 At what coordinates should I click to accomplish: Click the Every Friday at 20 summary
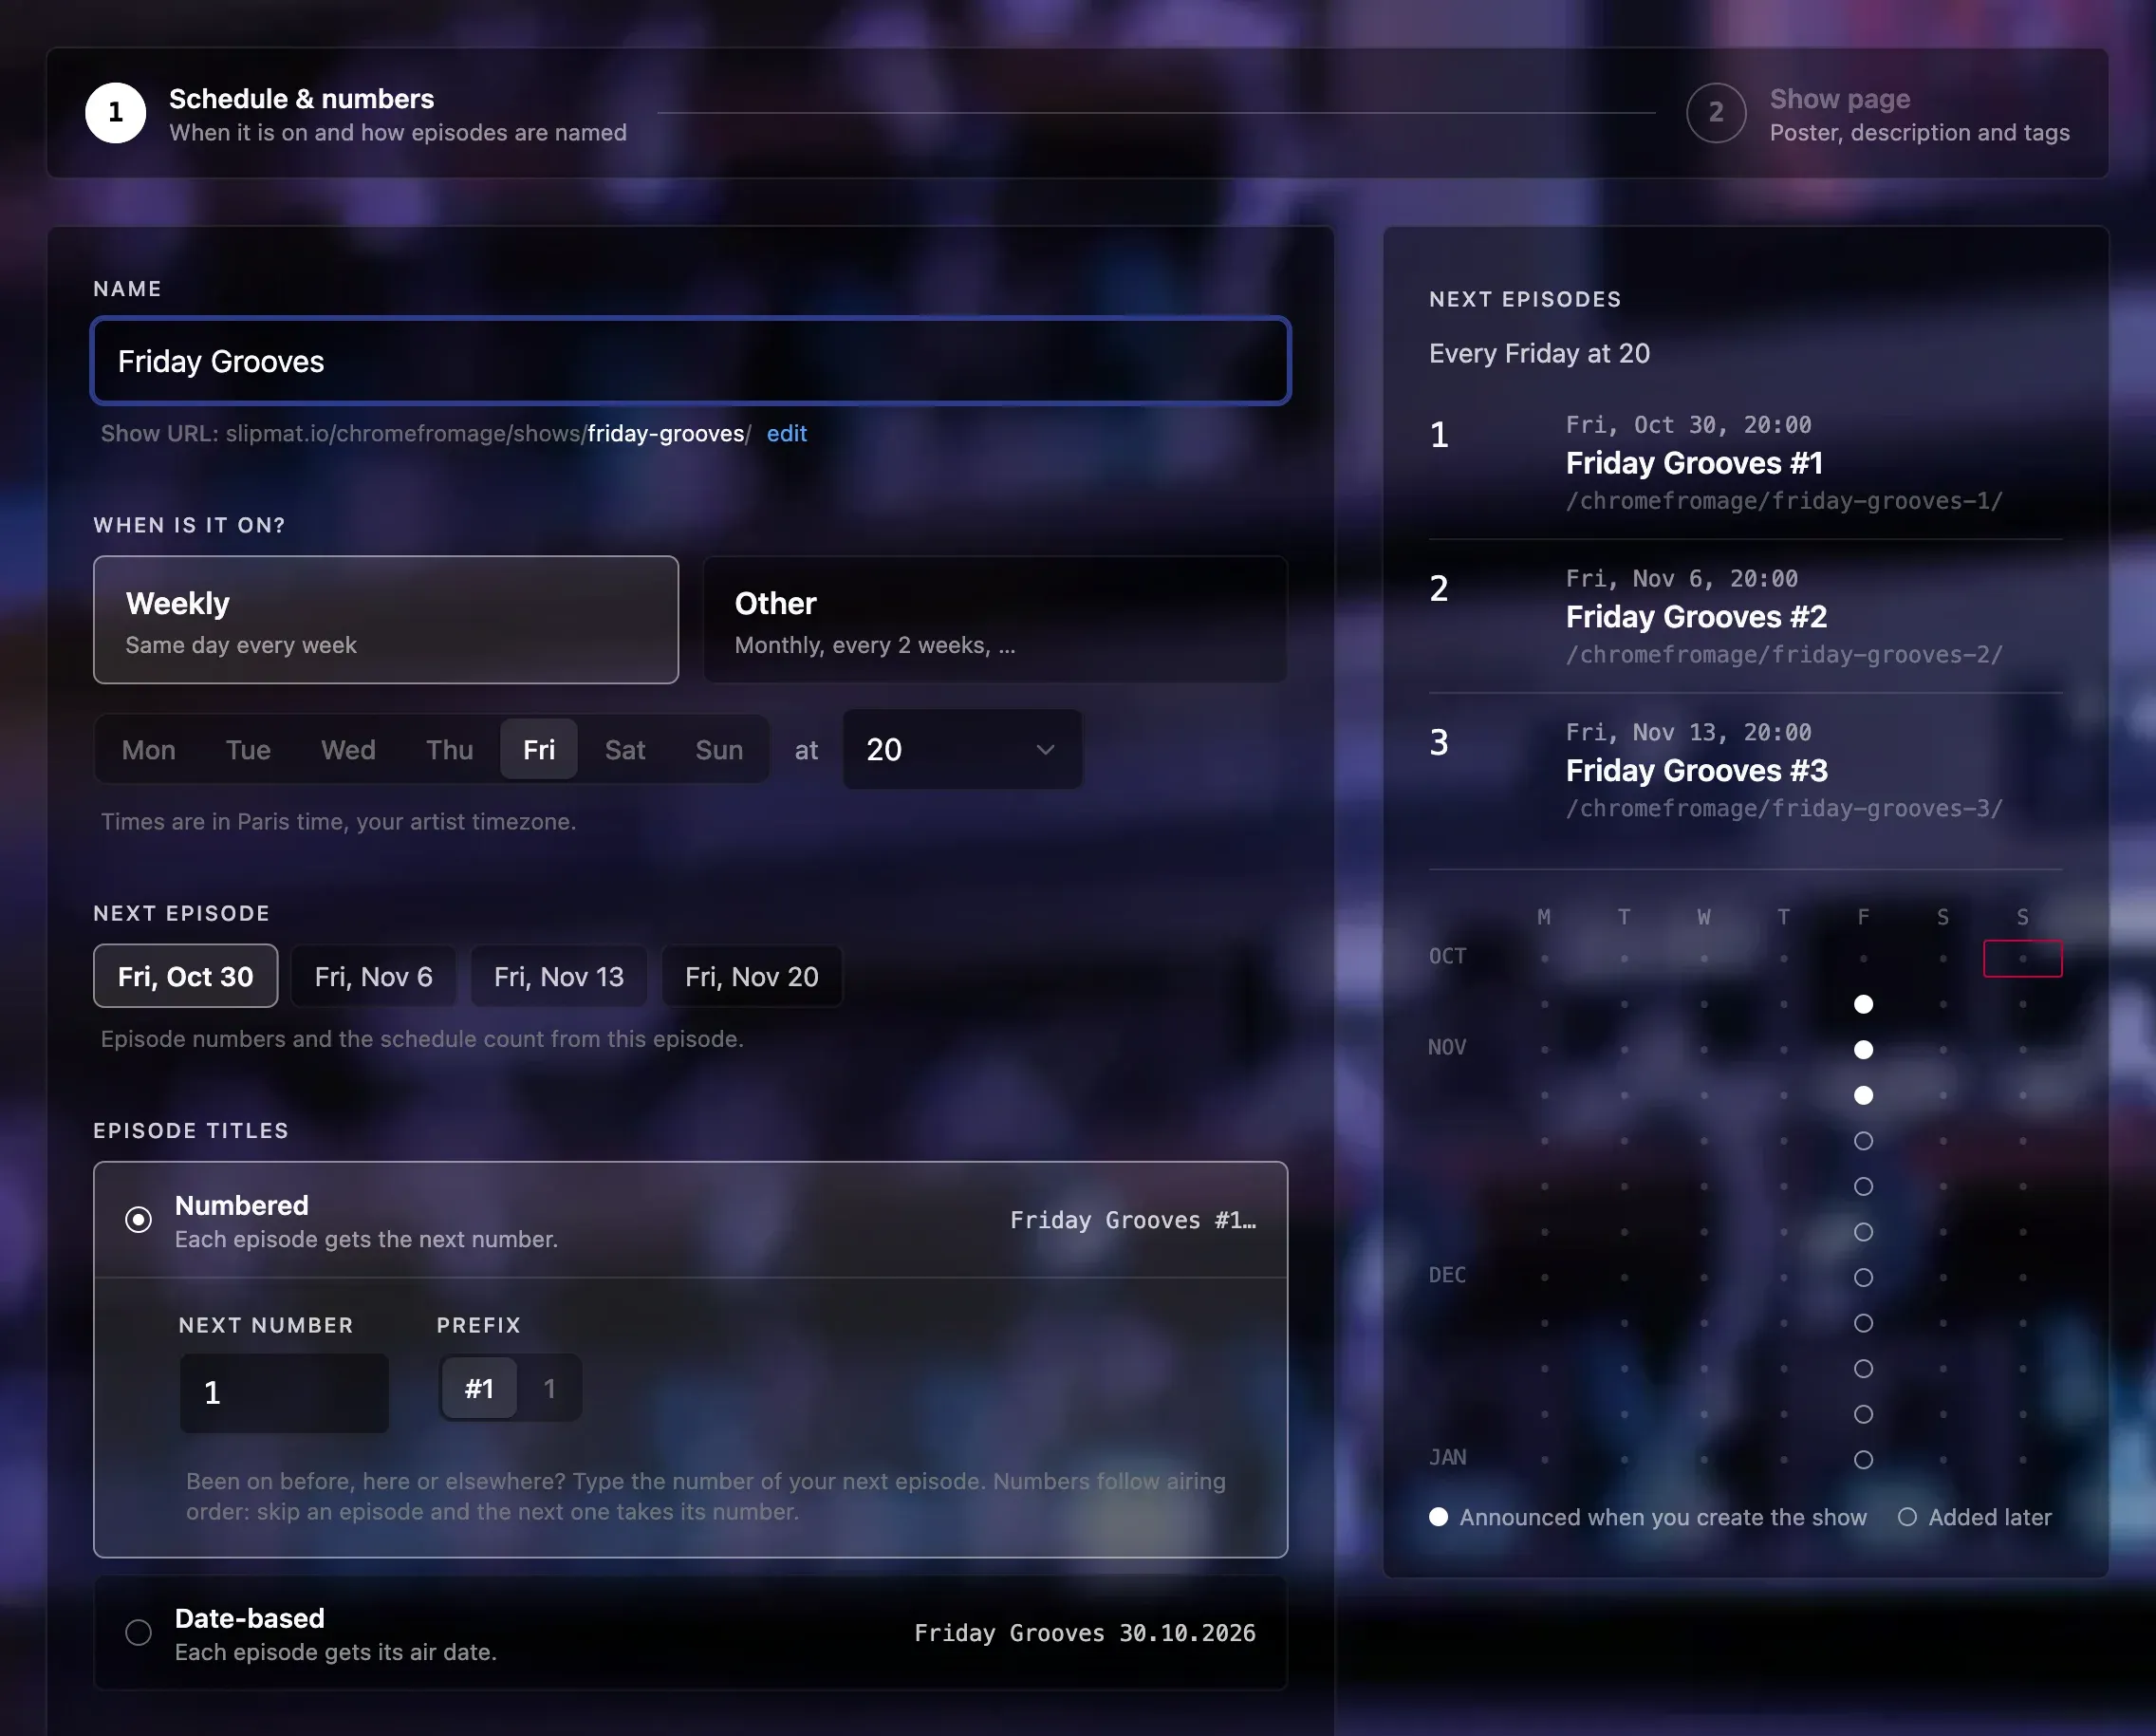(x=1539, y=353)
